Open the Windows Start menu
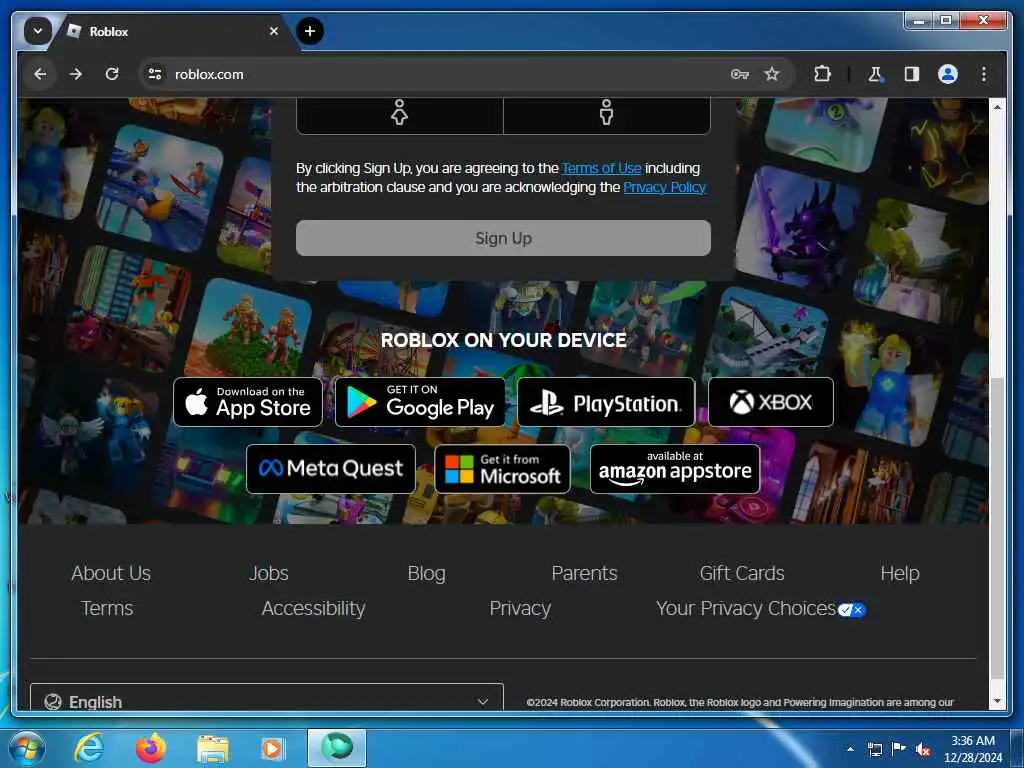 [x=26, y=748]
